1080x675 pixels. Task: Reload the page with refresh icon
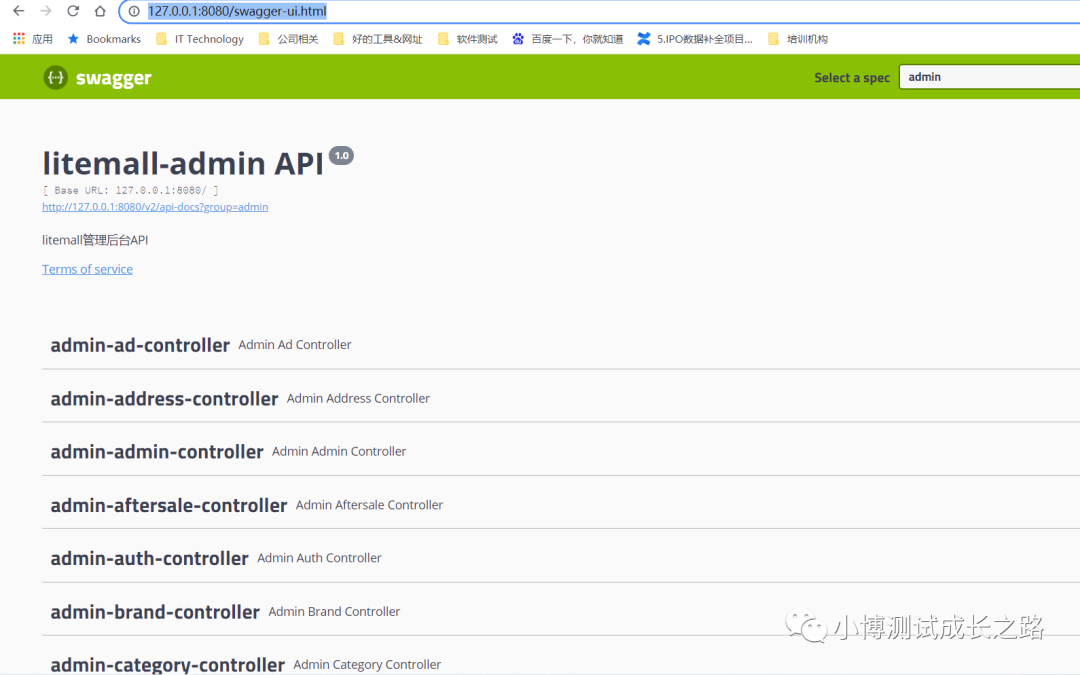73,11
